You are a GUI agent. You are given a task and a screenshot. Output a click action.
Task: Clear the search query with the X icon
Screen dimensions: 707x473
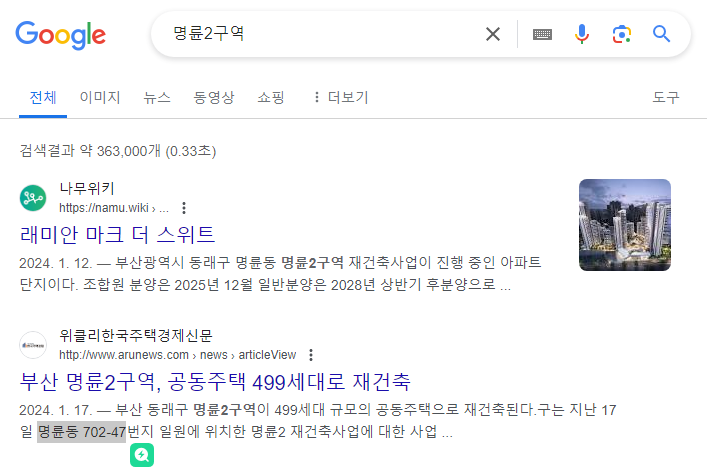coord(493,34)
